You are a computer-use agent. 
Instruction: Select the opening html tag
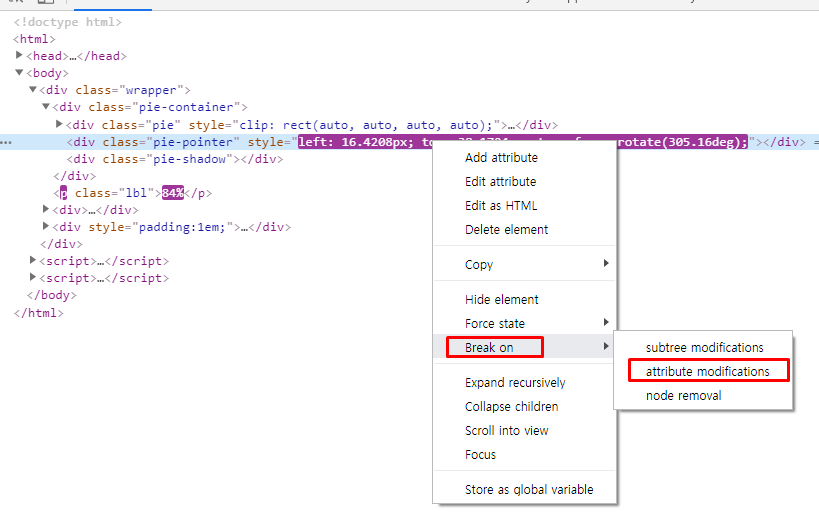point(34,39)
